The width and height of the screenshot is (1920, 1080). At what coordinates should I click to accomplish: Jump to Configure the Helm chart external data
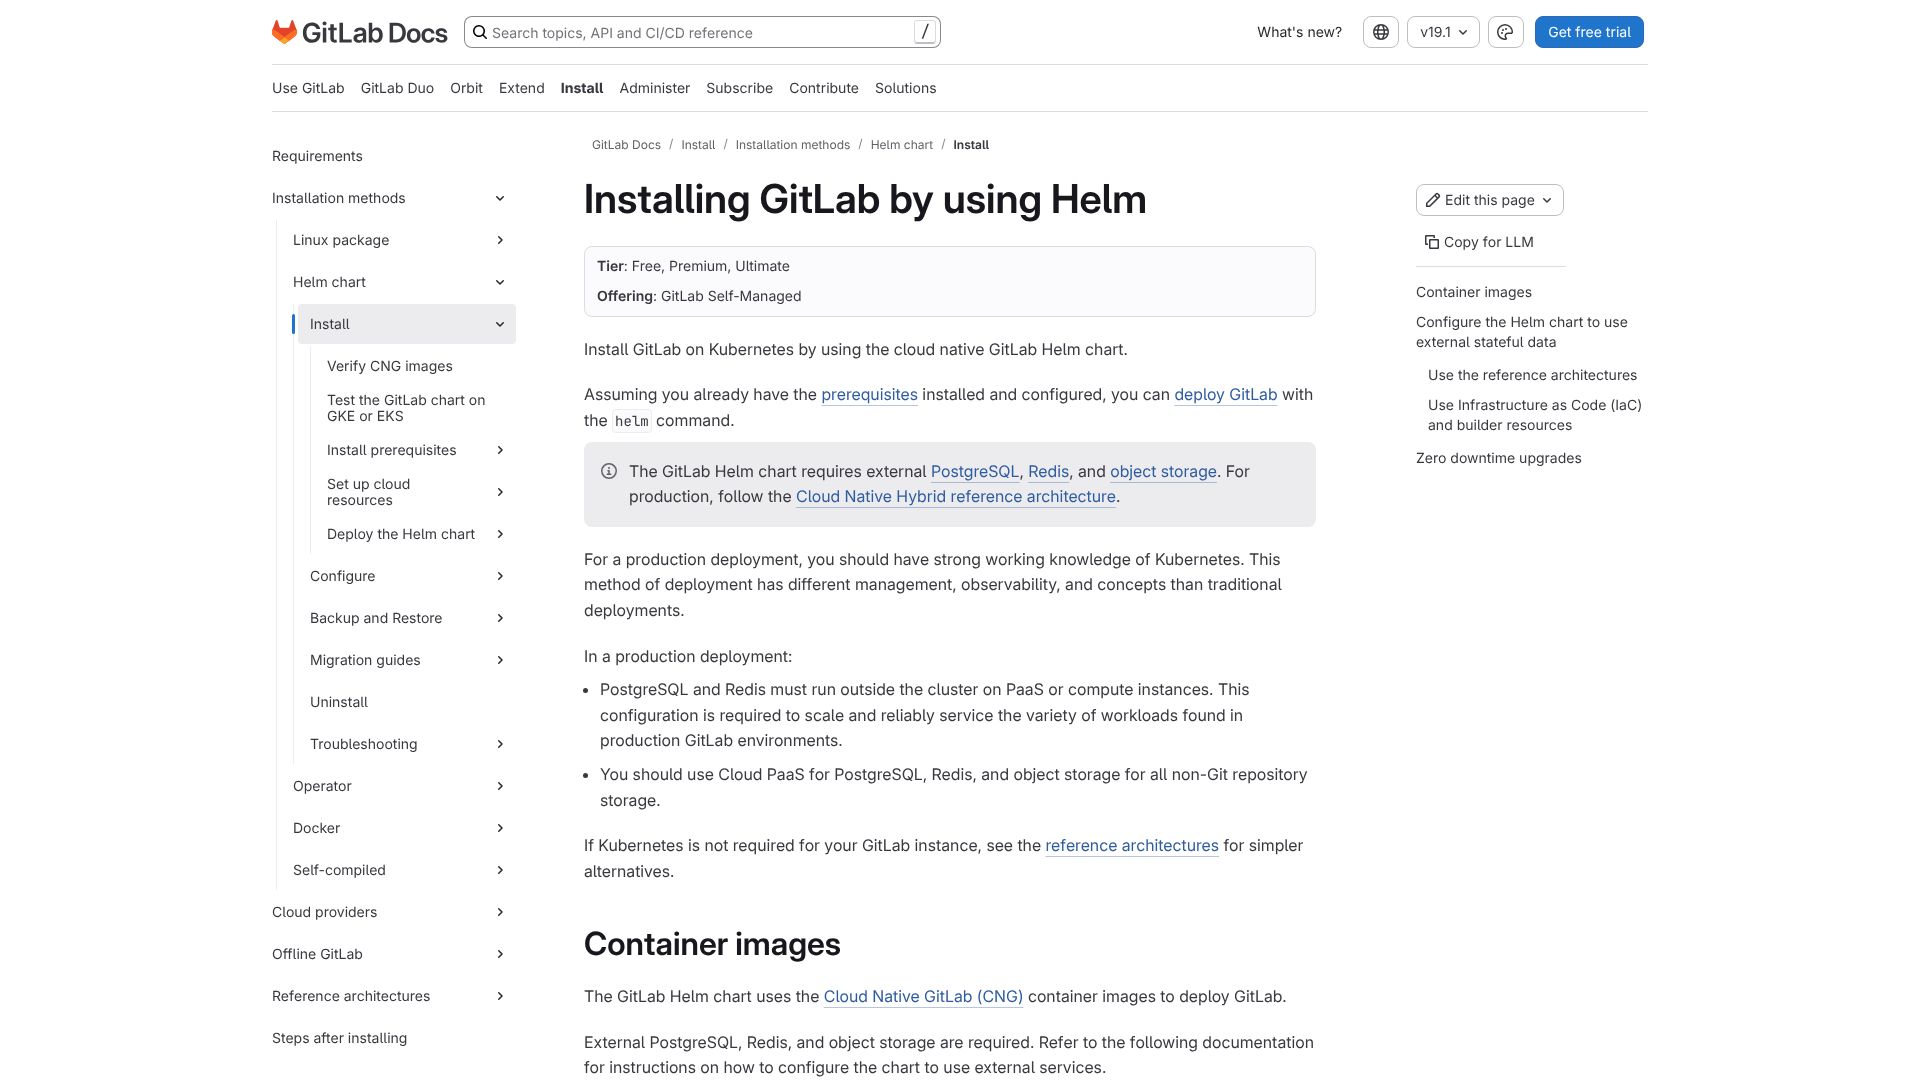[1521, 332]
